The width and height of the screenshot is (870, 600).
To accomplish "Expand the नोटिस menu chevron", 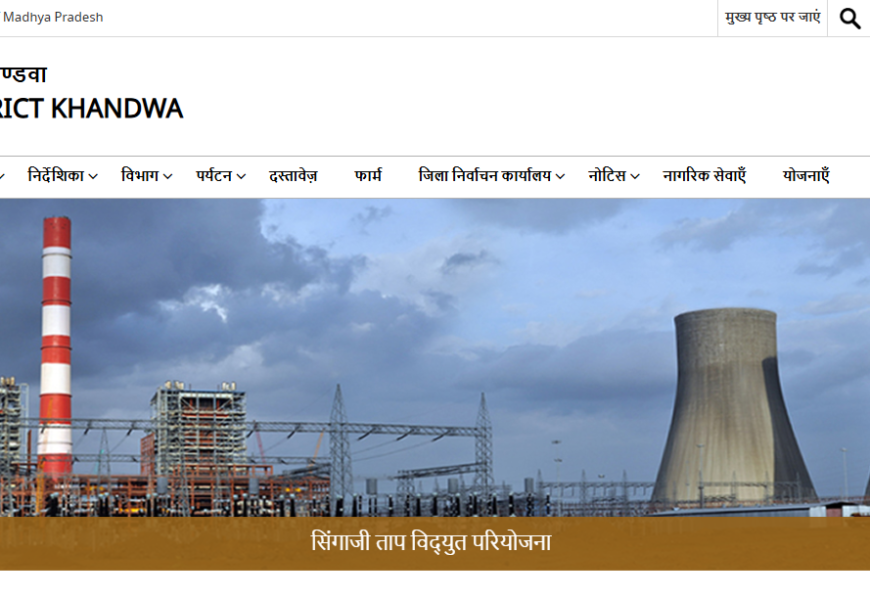I will [635, 177].
